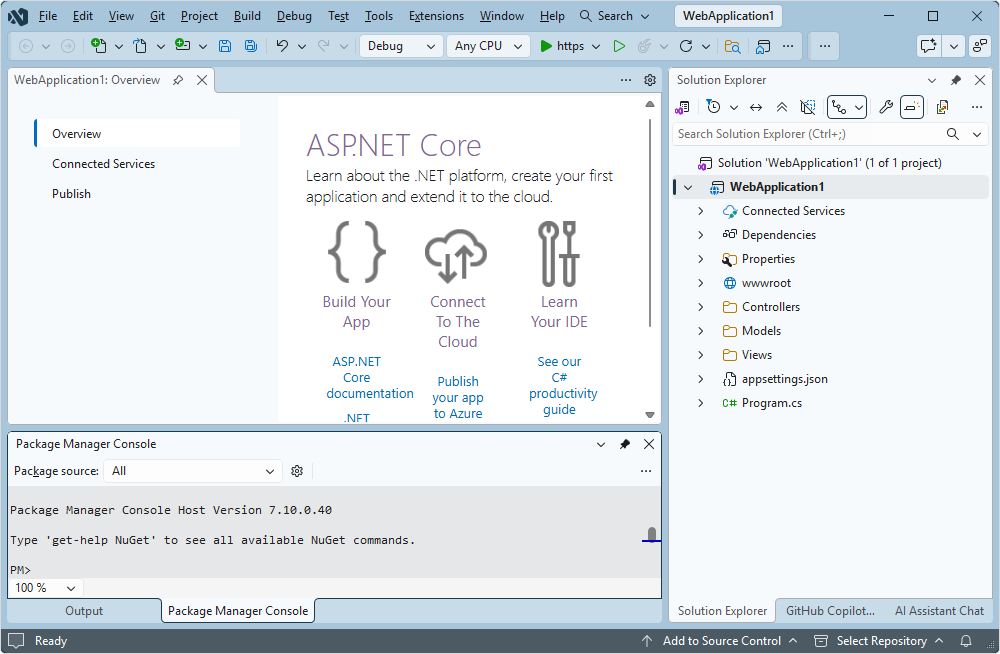Pin the WebApplication1 Overview tab

click(x=178, y=80)
